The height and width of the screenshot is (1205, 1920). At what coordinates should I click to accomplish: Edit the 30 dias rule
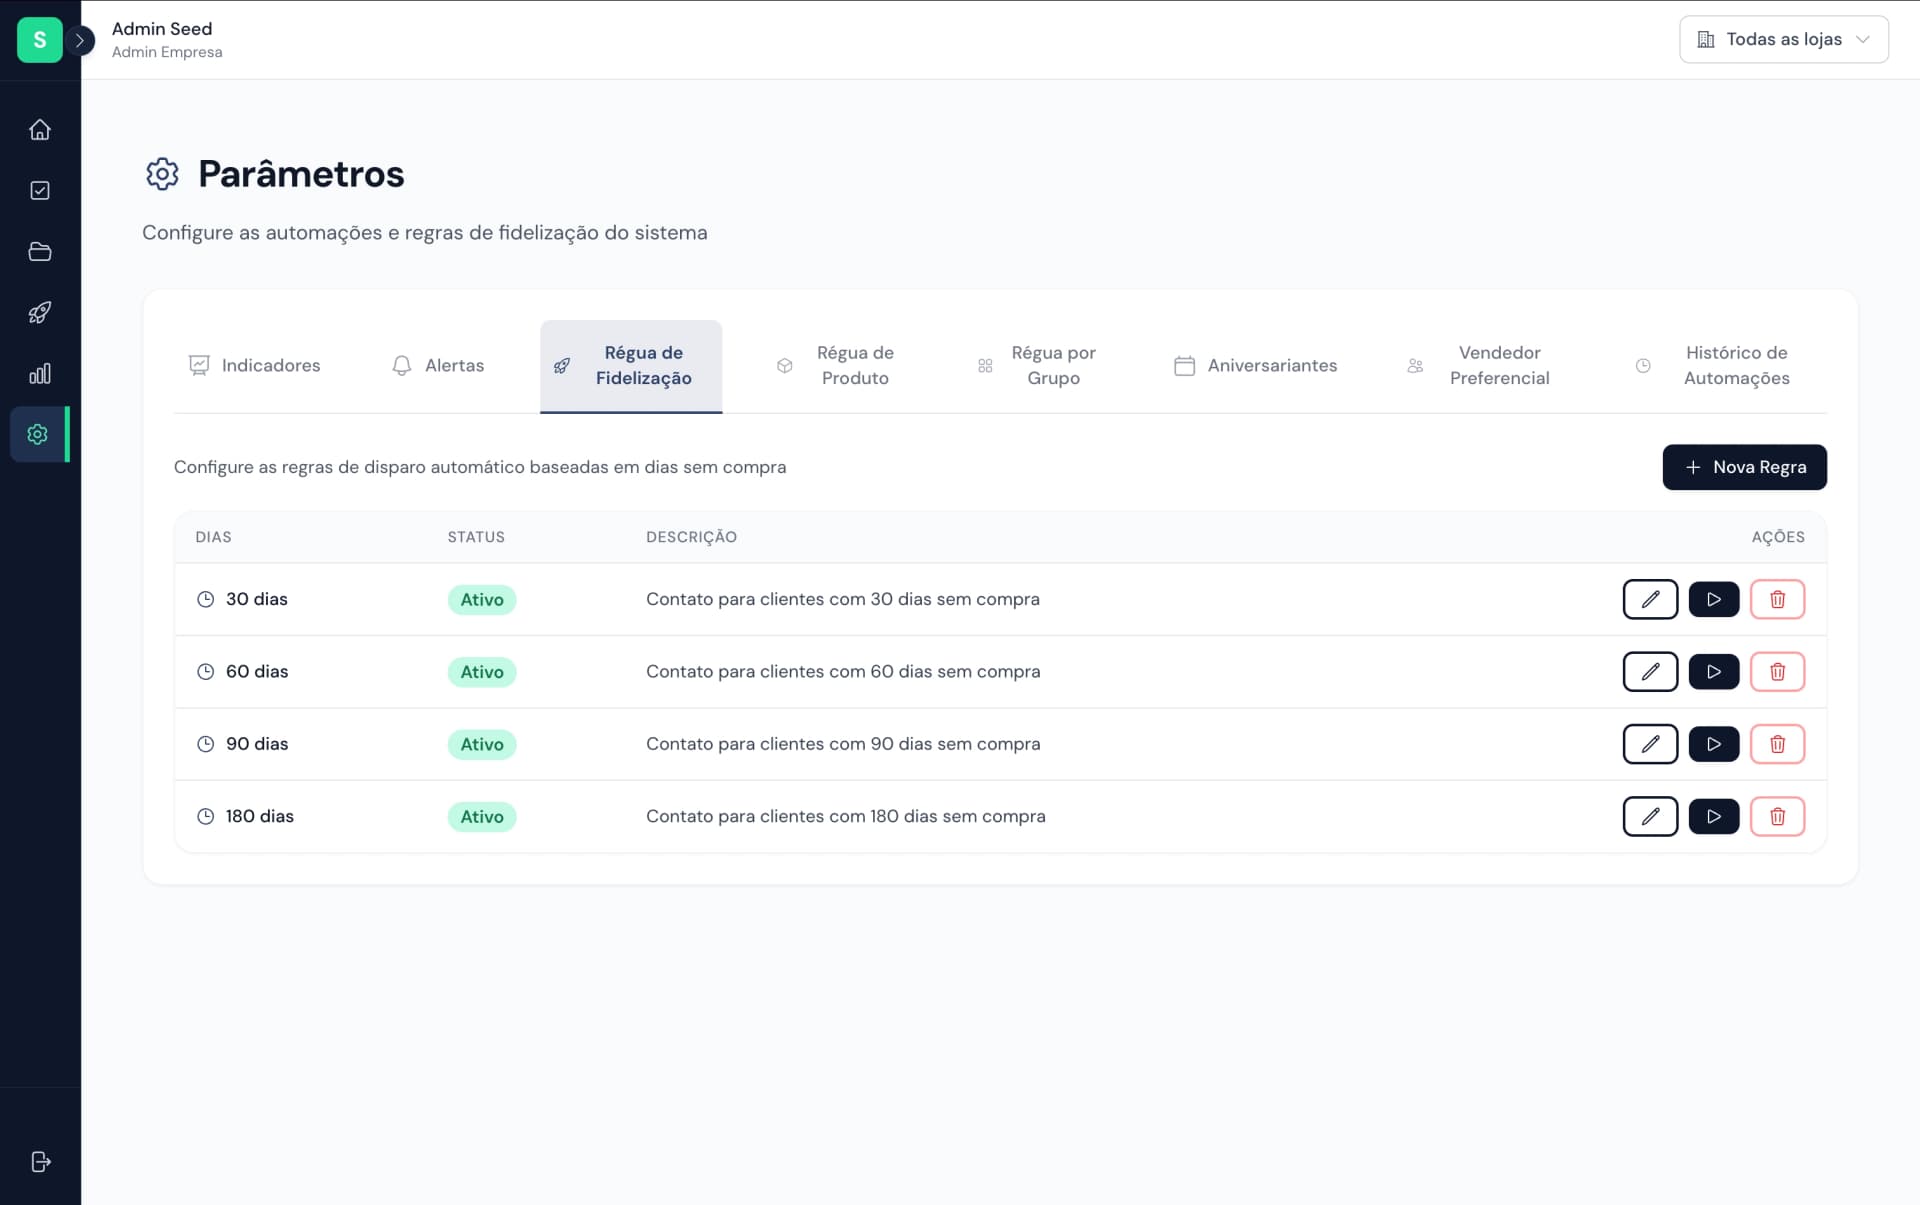pyautogui.click(x=1650, y=600)
